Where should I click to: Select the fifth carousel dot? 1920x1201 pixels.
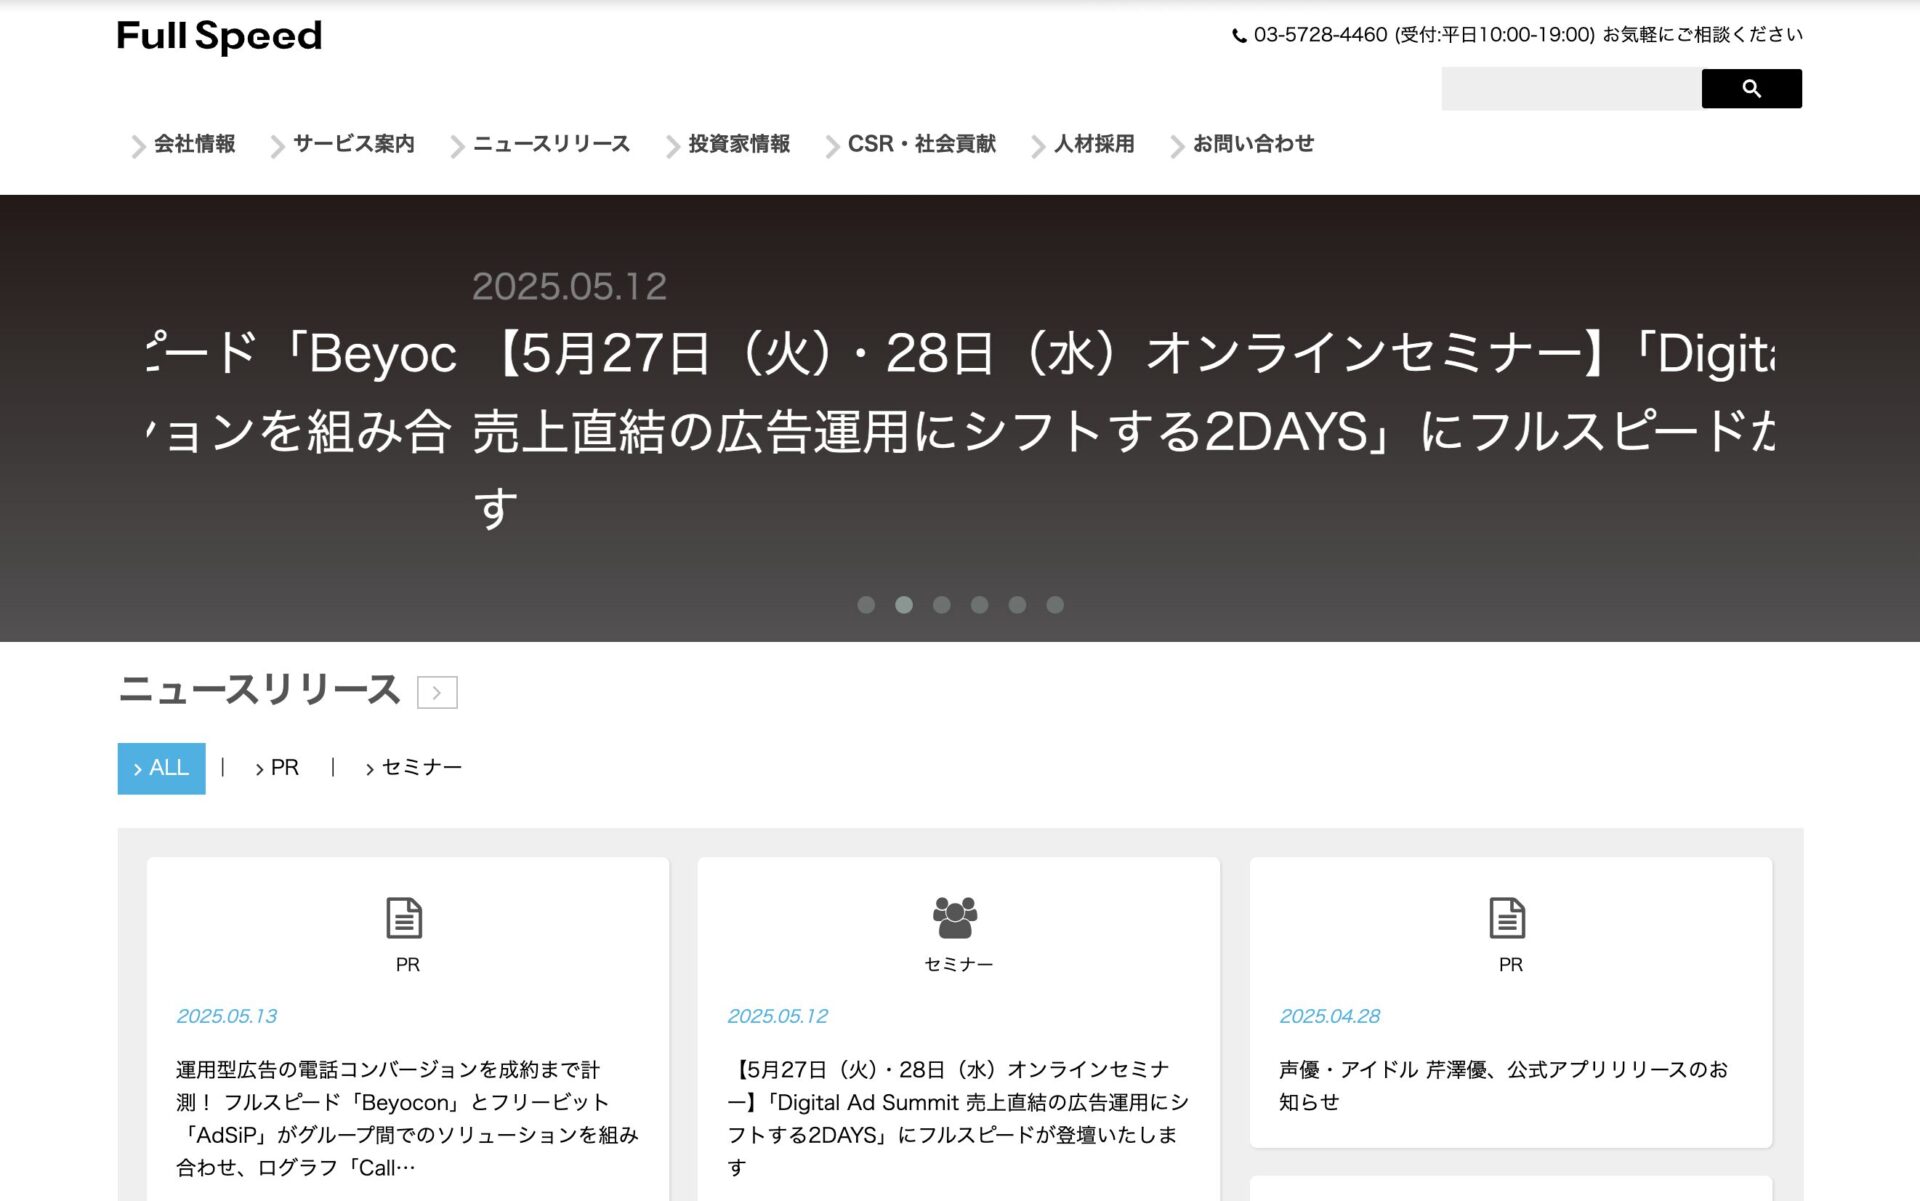pos(1017,605)
